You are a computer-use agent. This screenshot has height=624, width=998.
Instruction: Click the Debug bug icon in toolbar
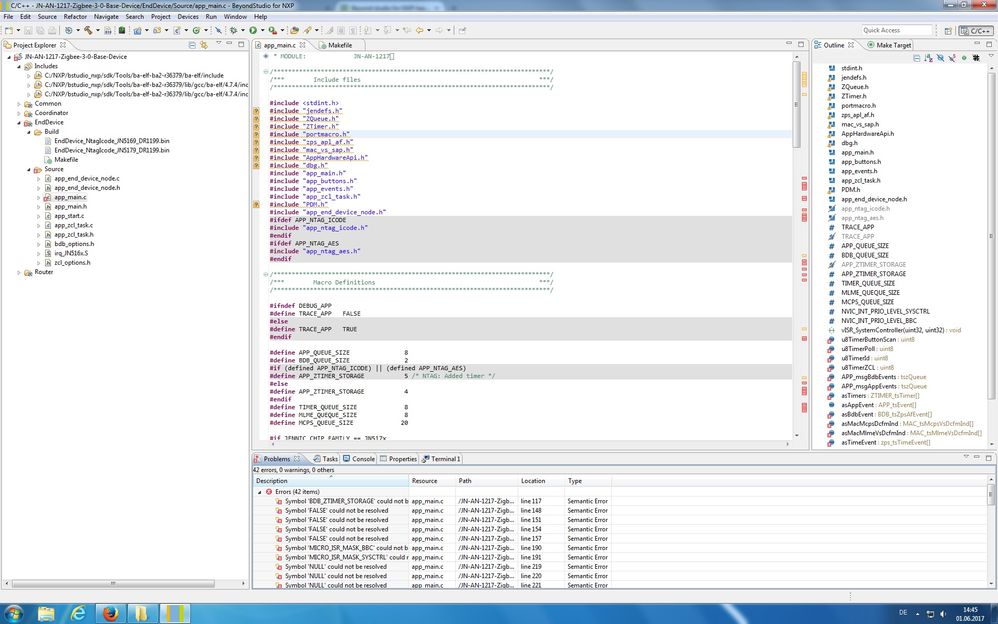tap(233, 31)
